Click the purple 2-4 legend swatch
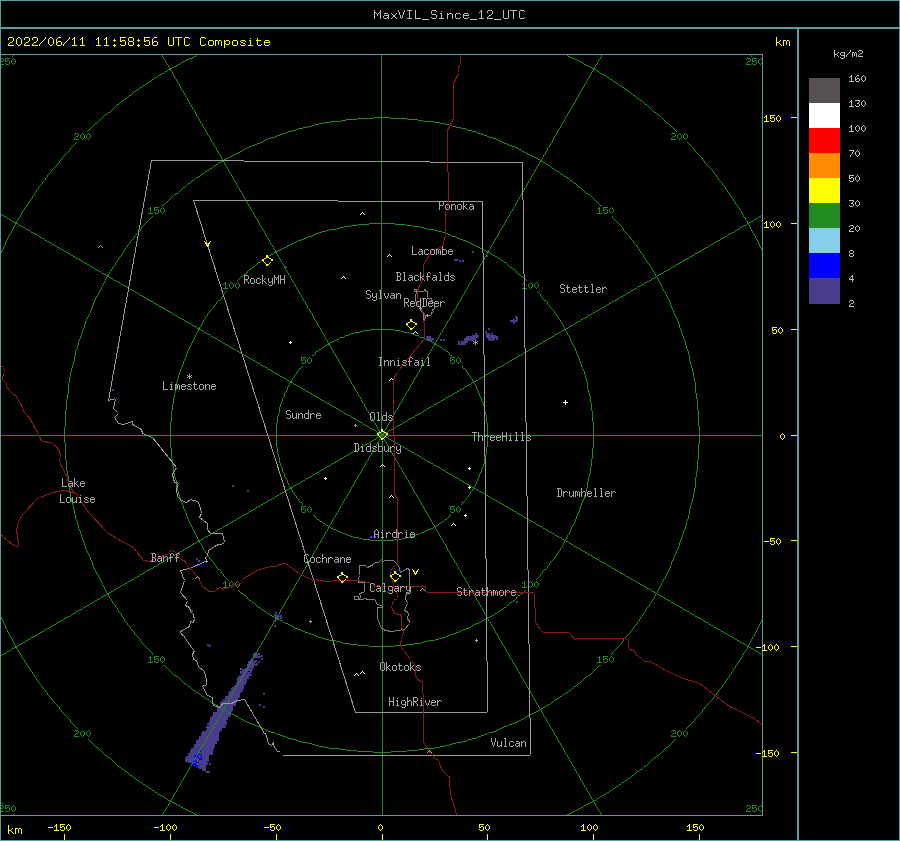The width and height of the screenshot is (900, 841). coord(824,290)
